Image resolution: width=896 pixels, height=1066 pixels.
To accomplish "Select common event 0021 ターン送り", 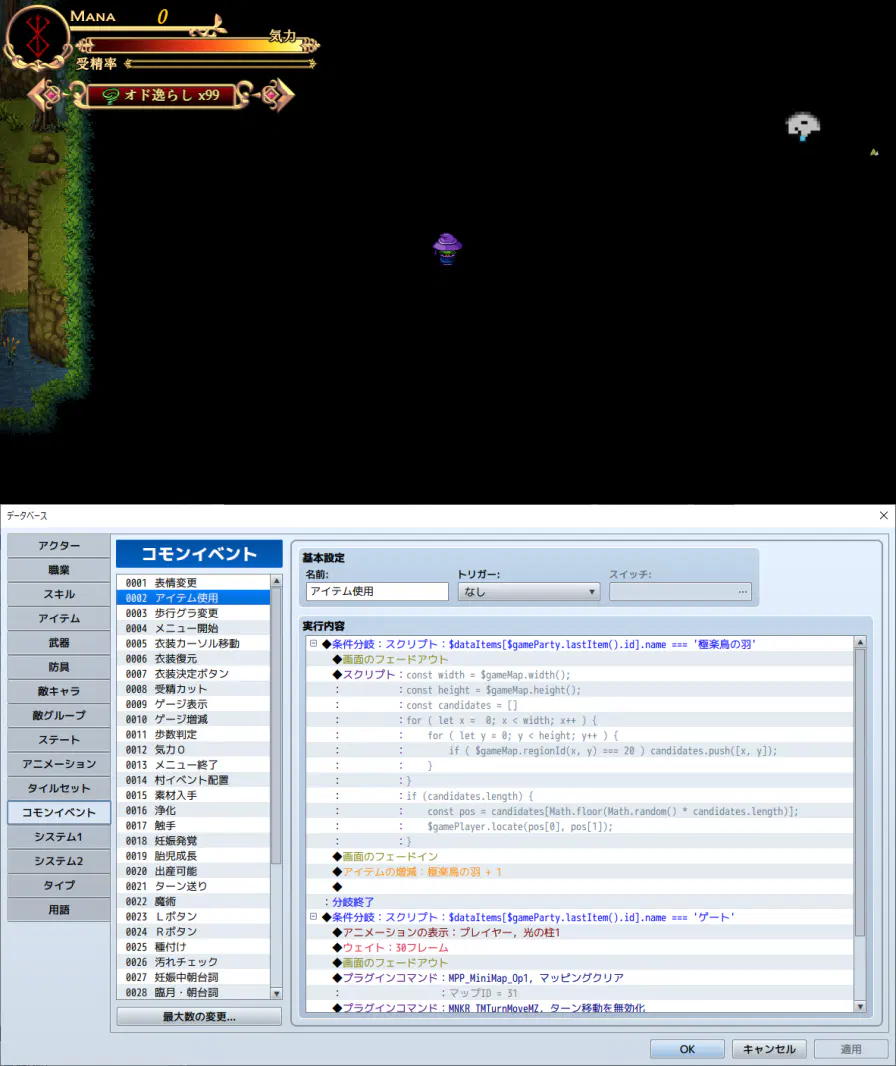I will point(193,887).
